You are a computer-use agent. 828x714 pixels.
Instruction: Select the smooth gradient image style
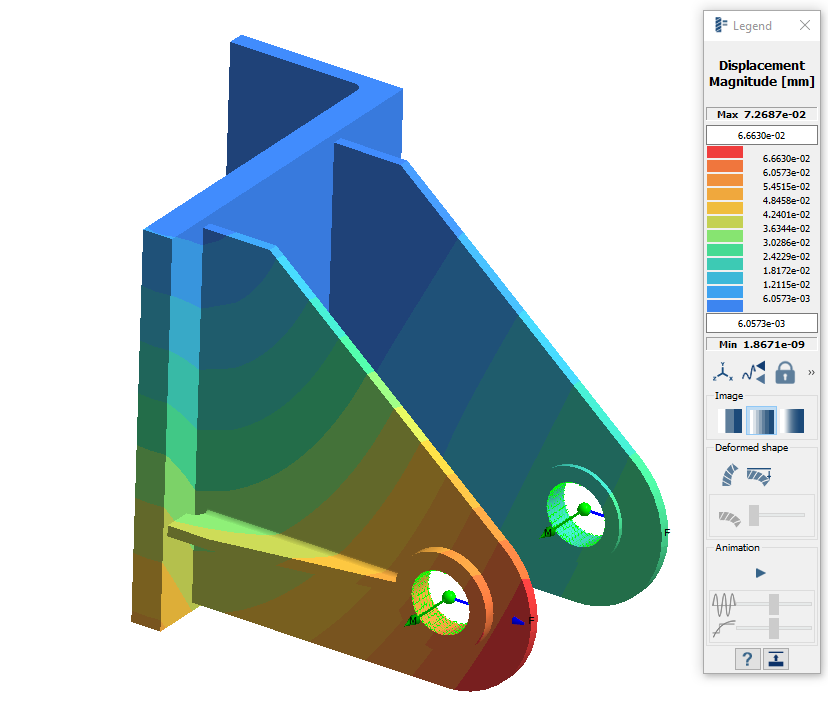pyautogui.click(x=793, y=420)
